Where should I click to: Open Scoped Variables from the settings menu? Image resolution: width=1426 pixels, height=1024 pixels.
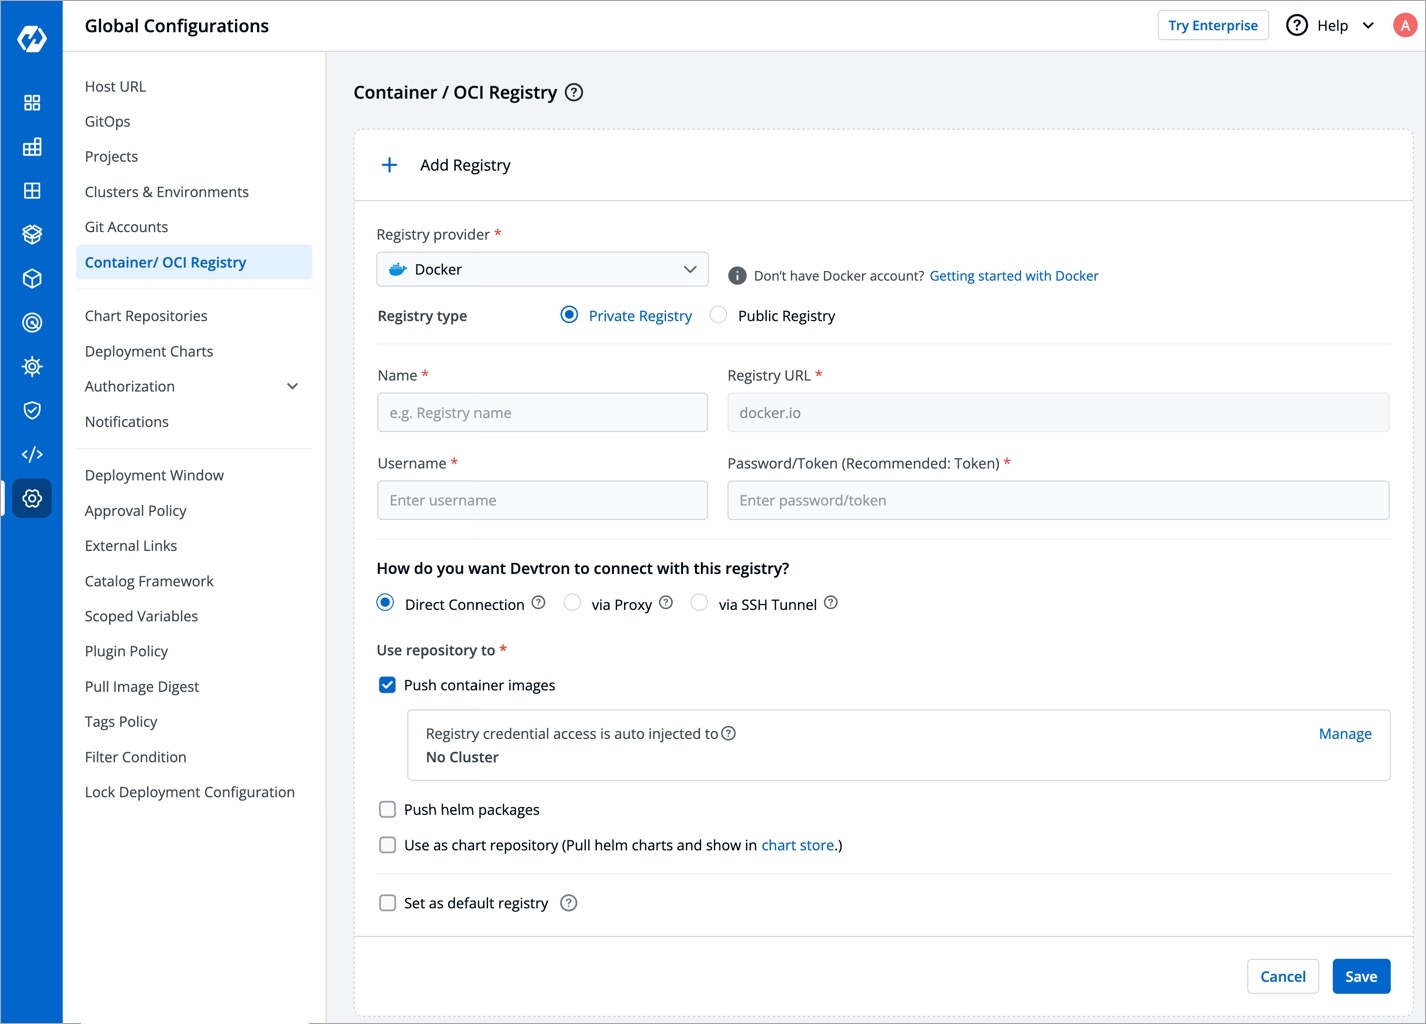(x=141, y=616)
